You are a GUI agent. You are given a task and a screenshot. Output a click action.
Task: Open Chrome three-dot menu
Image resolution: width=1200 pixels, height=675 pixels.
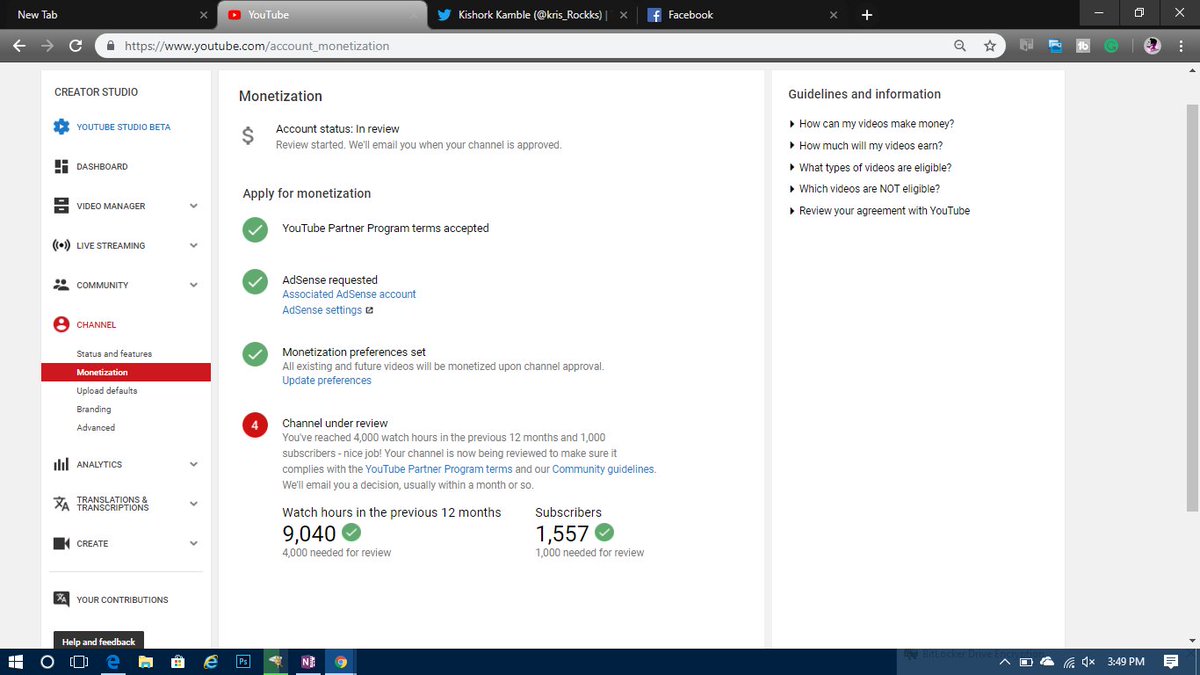coord(1182,46)
